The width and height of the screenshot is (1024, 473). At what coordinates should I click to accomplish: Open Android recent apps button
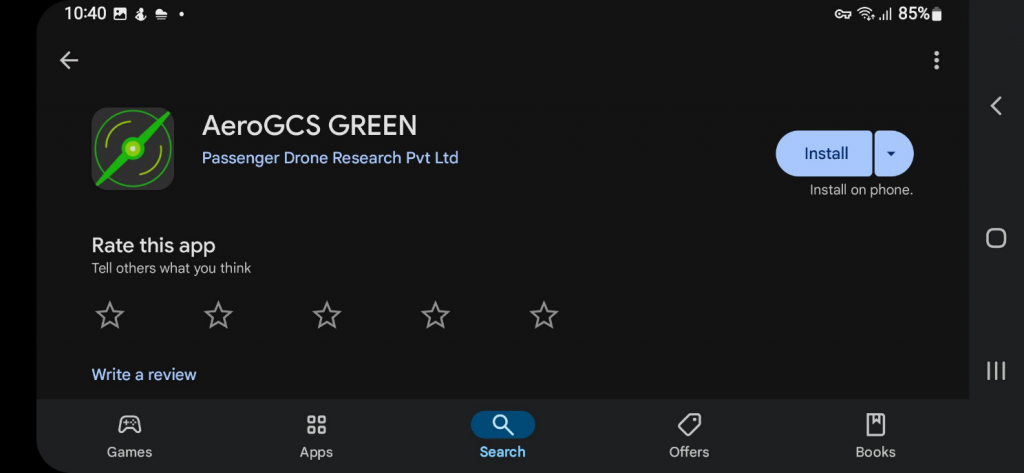tap(996, 370)
